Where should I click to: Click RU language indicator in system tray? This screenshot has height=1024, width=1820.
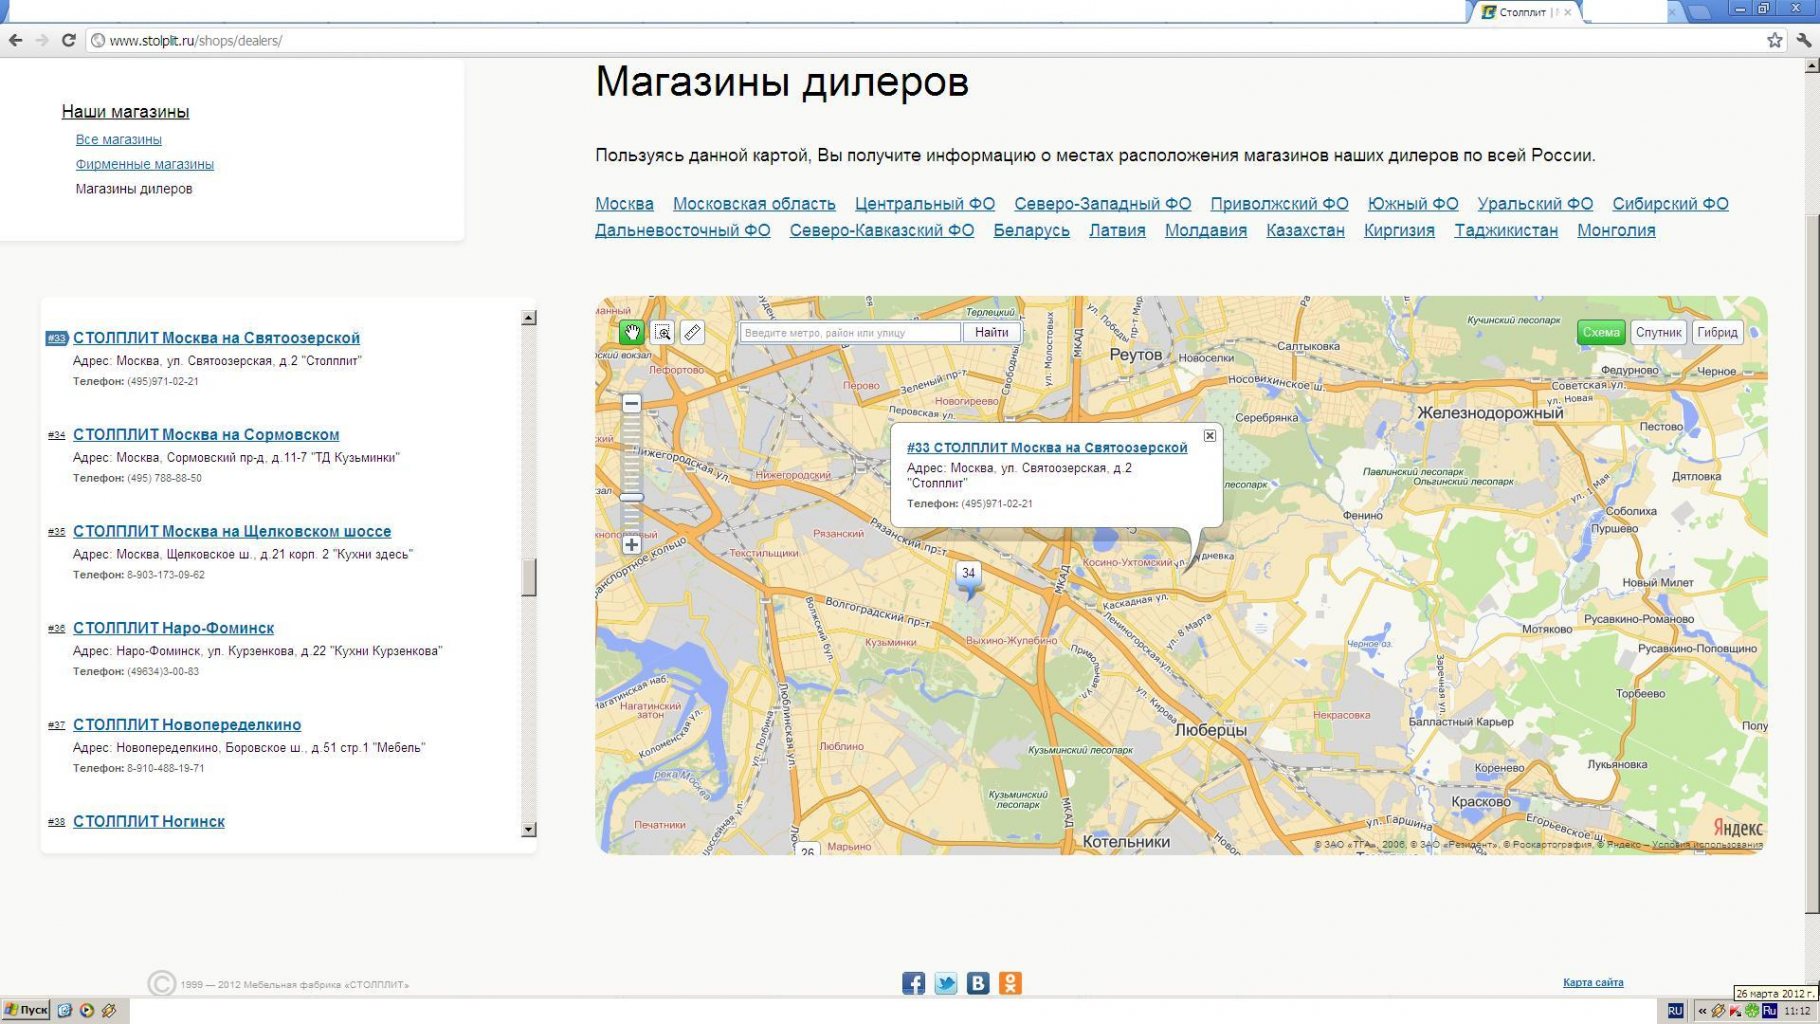[1675, 1011]
